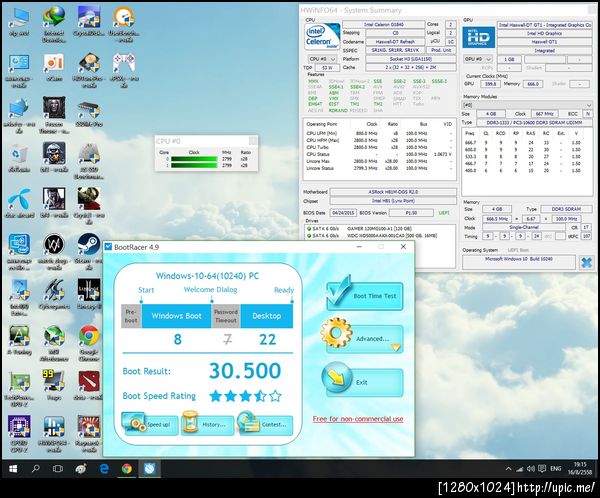The width and height of the screenshot is (600, 498).
Task: Select the GAMER 120MG100-A1 drive row
Action: (380, 229)
